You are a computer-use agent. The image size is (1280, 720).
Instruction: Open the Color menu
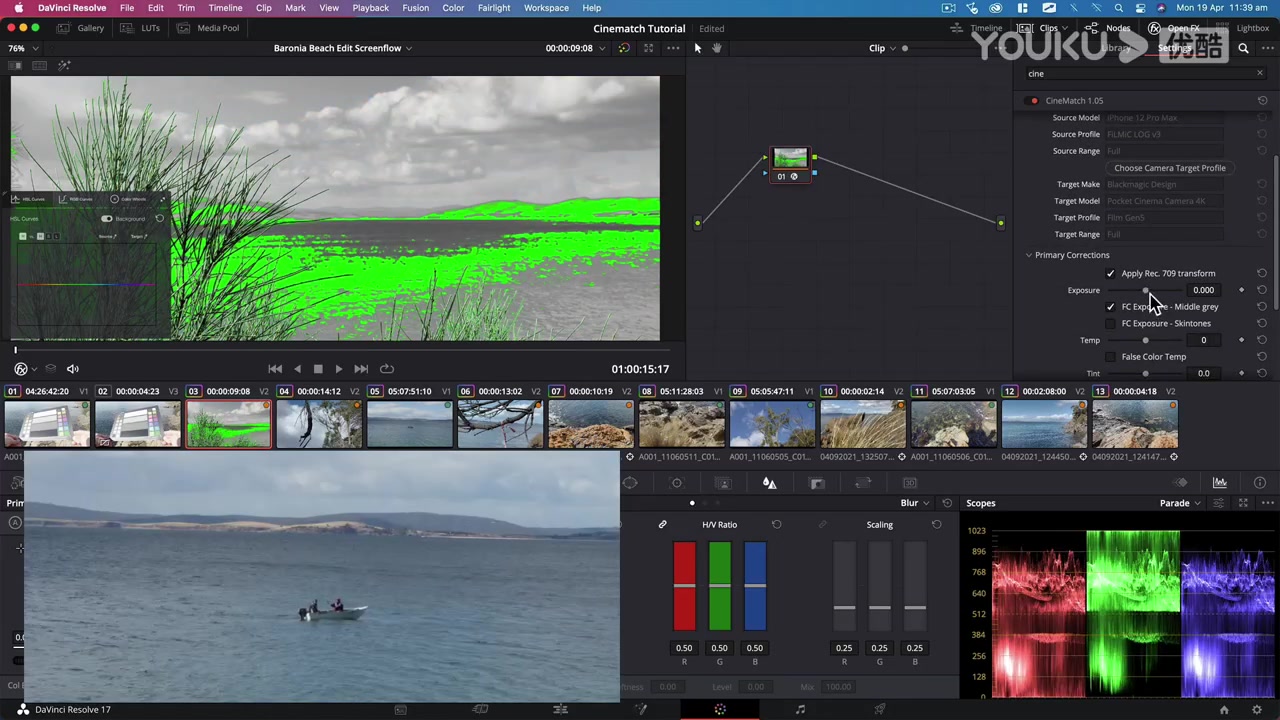point(453,8)
